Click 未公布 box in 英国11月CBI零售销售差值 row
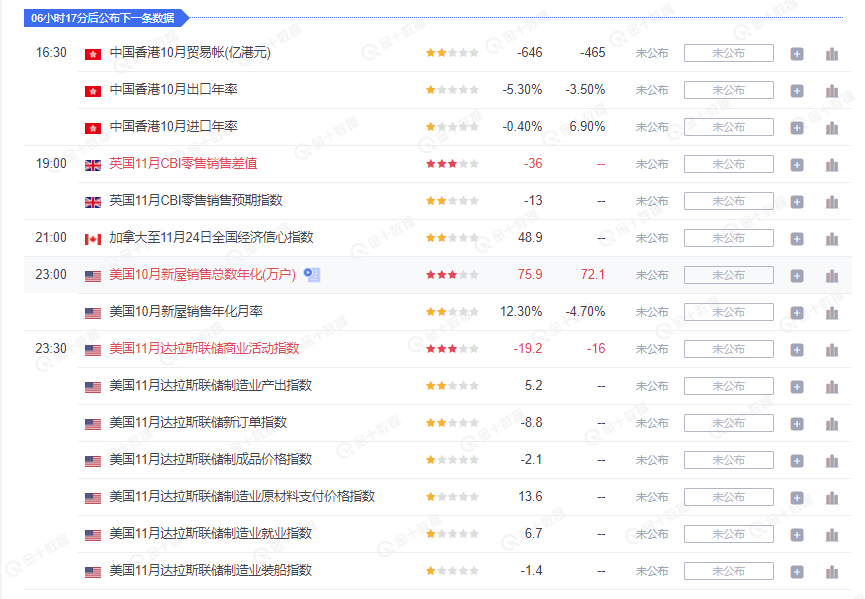 729,164
